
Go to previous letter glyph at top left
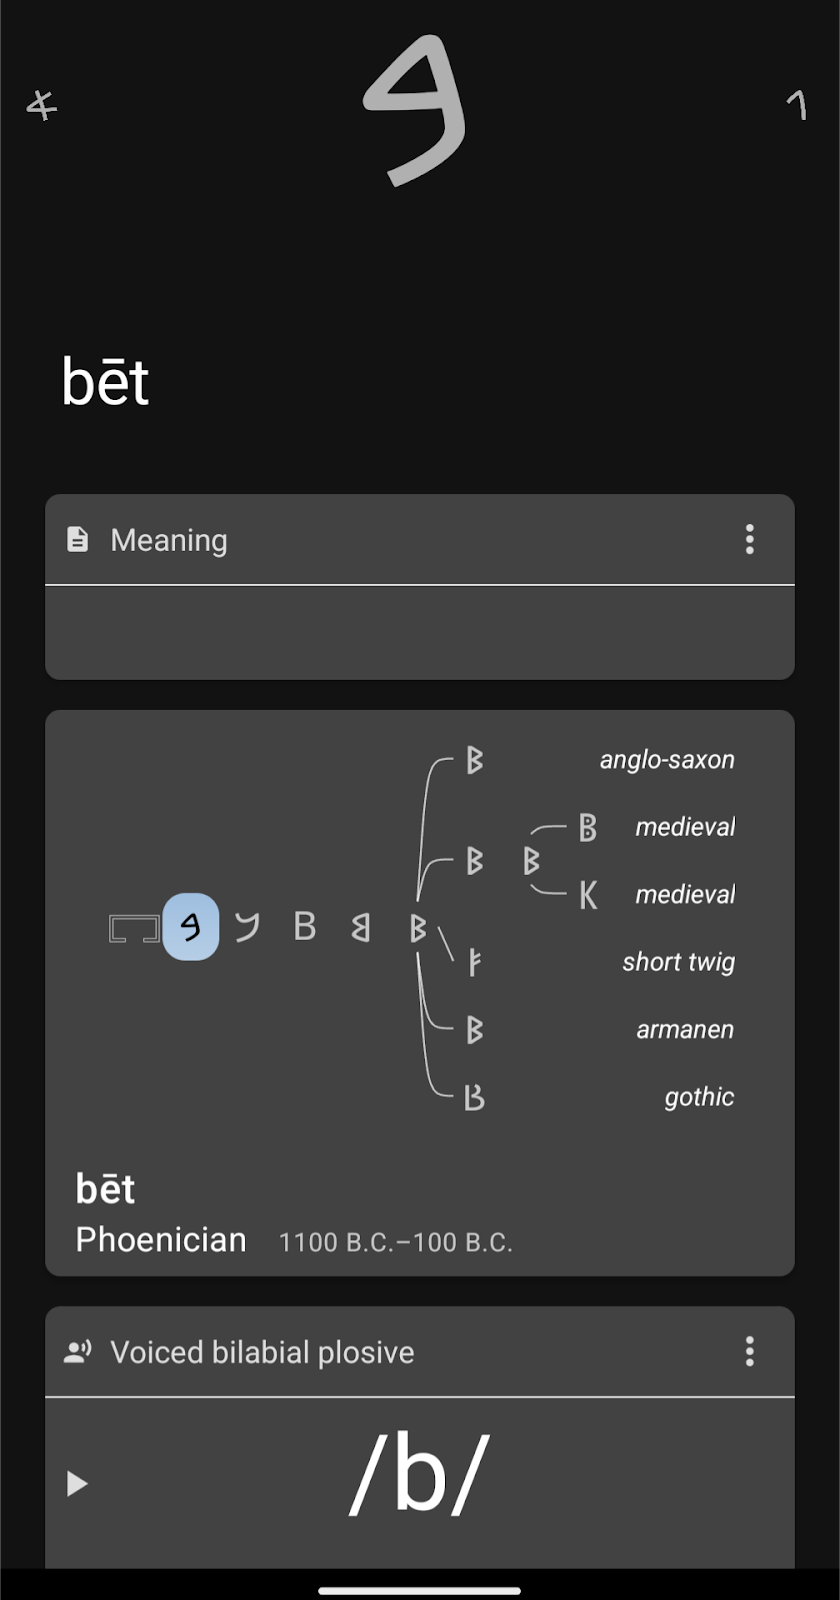click(x=42, y=105)
